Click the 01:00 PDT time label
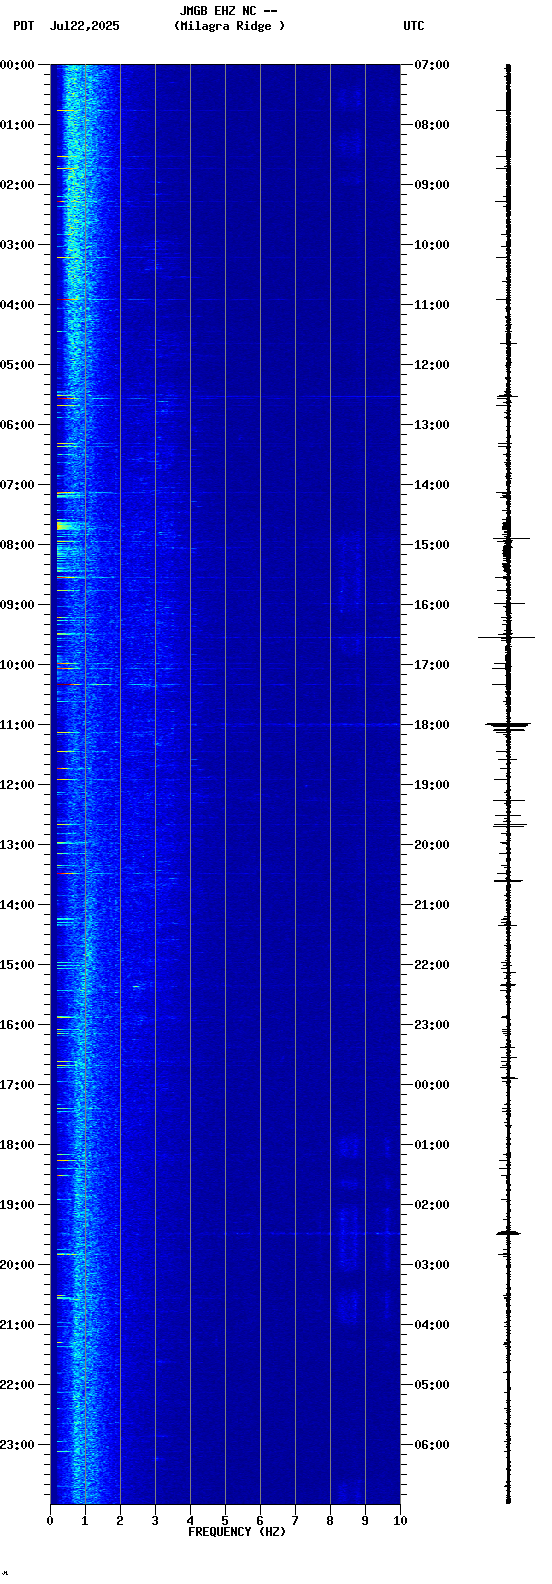 coord(17,125)
